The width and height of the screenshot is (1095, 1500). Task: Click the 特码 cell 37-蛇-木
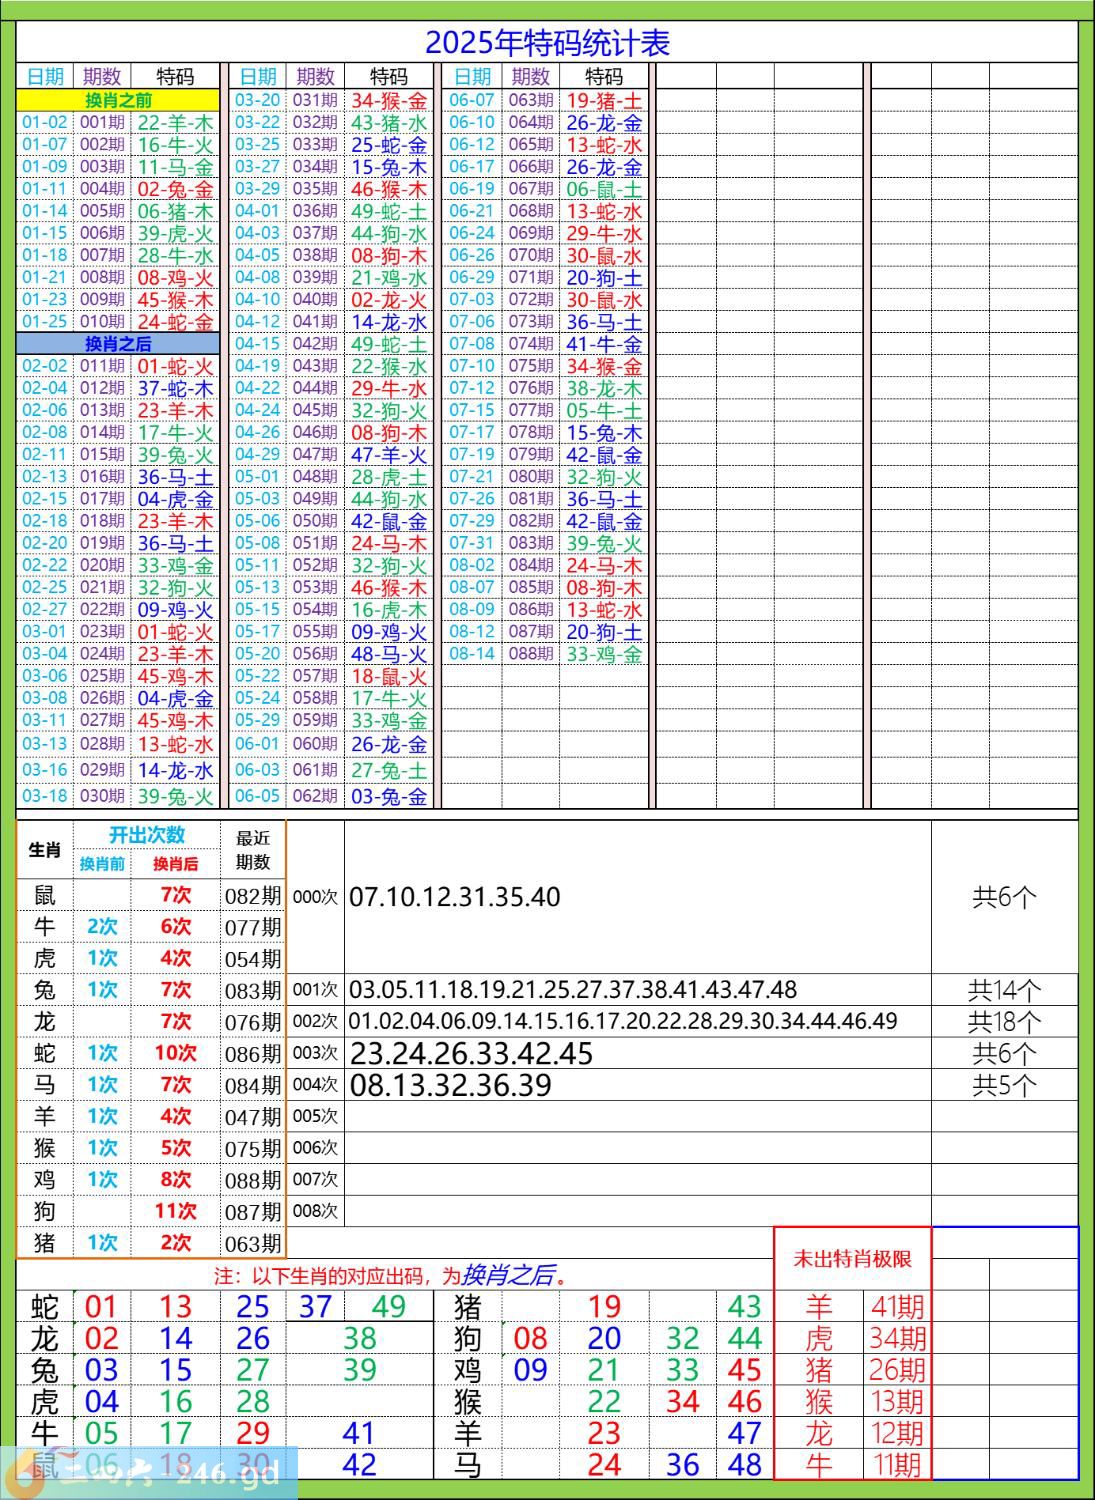click(176, 388)
